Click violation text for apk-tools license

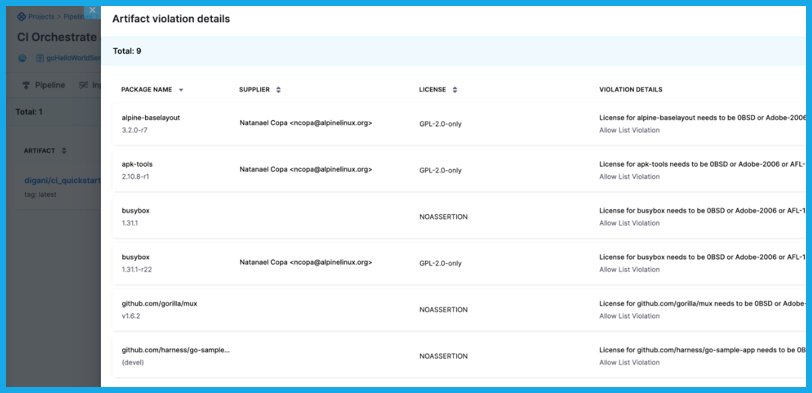click(x=703, y=165)
